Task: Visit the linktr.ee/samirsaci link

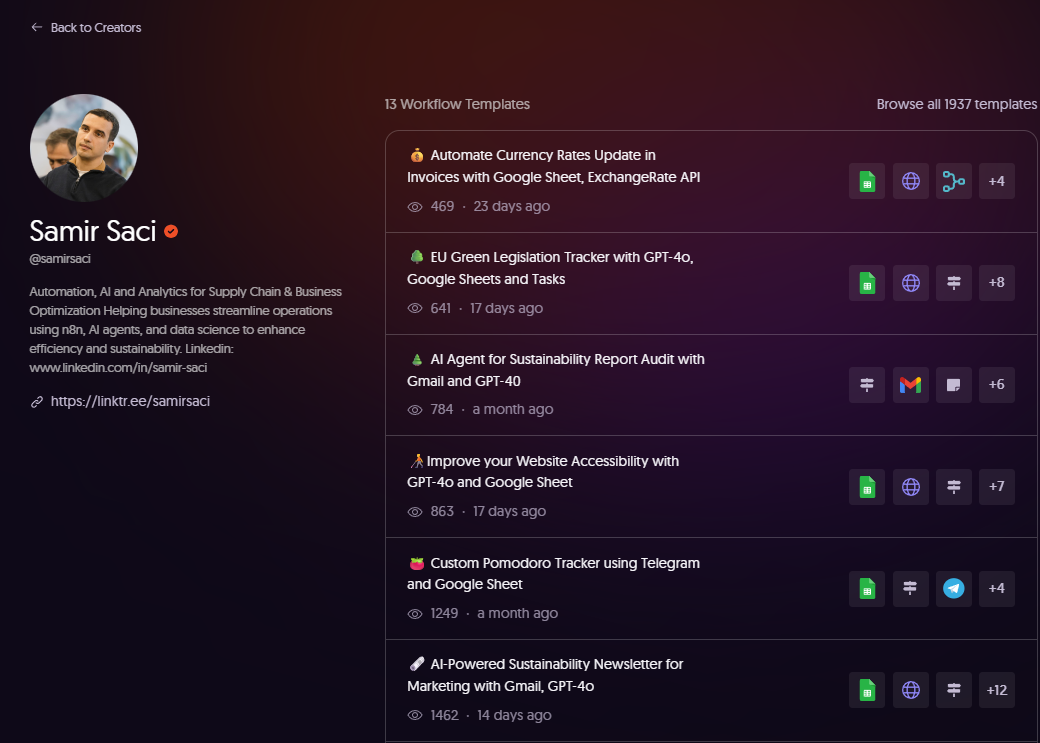Action: [130, 401]
